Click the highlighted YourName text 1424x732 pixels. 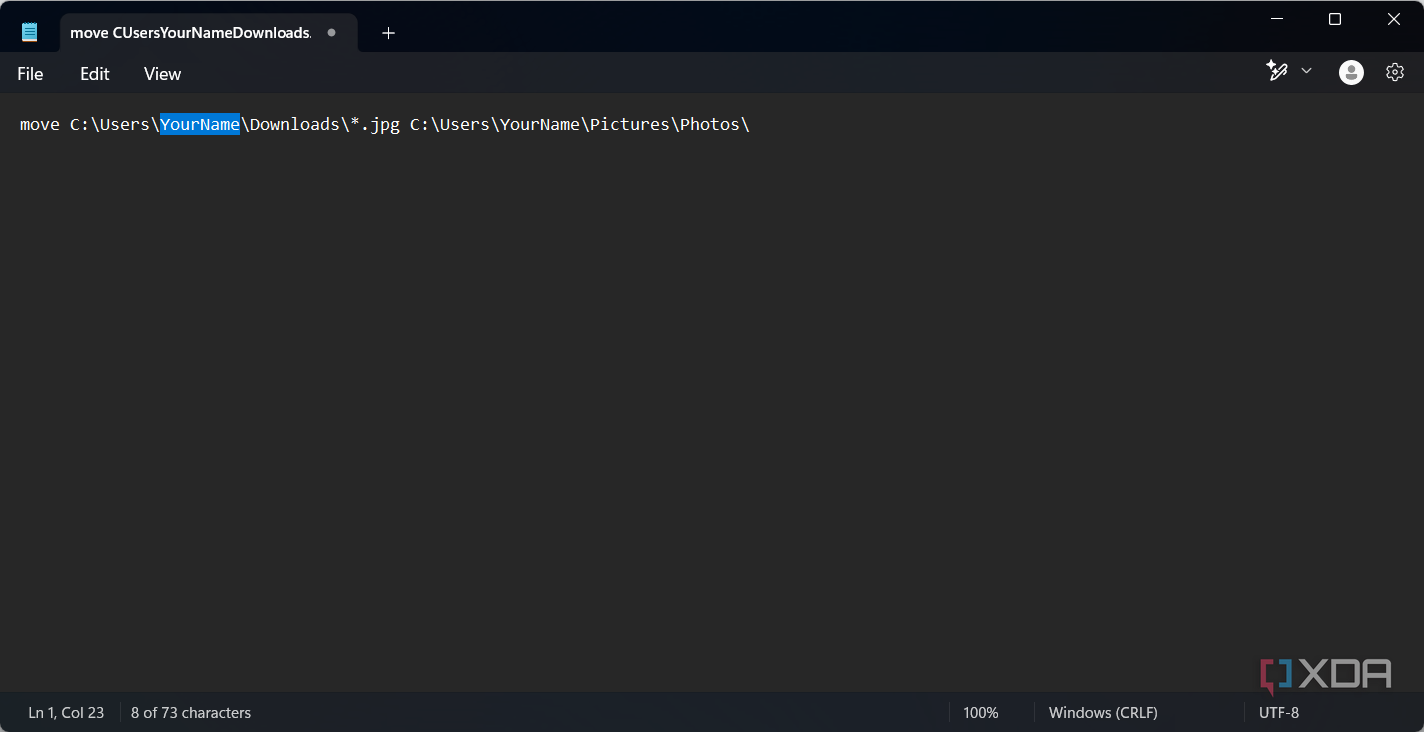[x=199, y=124]
